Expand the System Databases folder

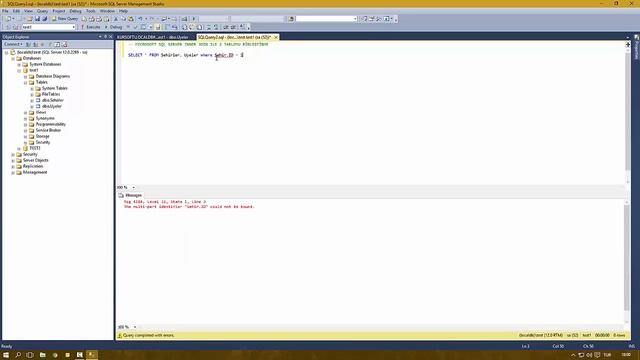pos(19,64)
